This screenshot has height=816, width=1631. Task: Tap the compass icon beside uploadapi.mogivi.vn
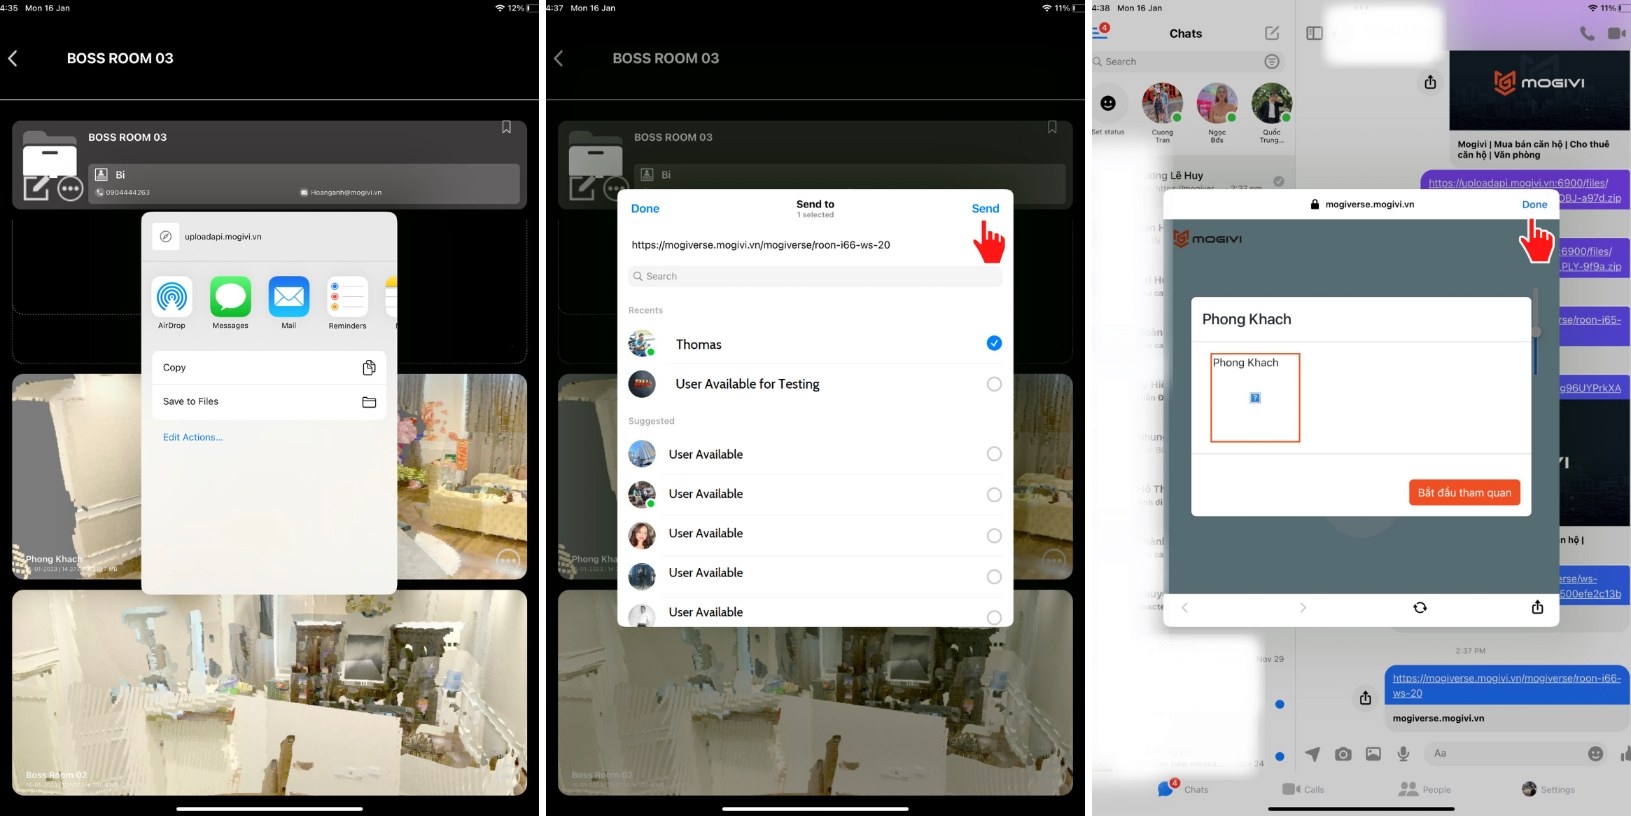click(166, 236)
